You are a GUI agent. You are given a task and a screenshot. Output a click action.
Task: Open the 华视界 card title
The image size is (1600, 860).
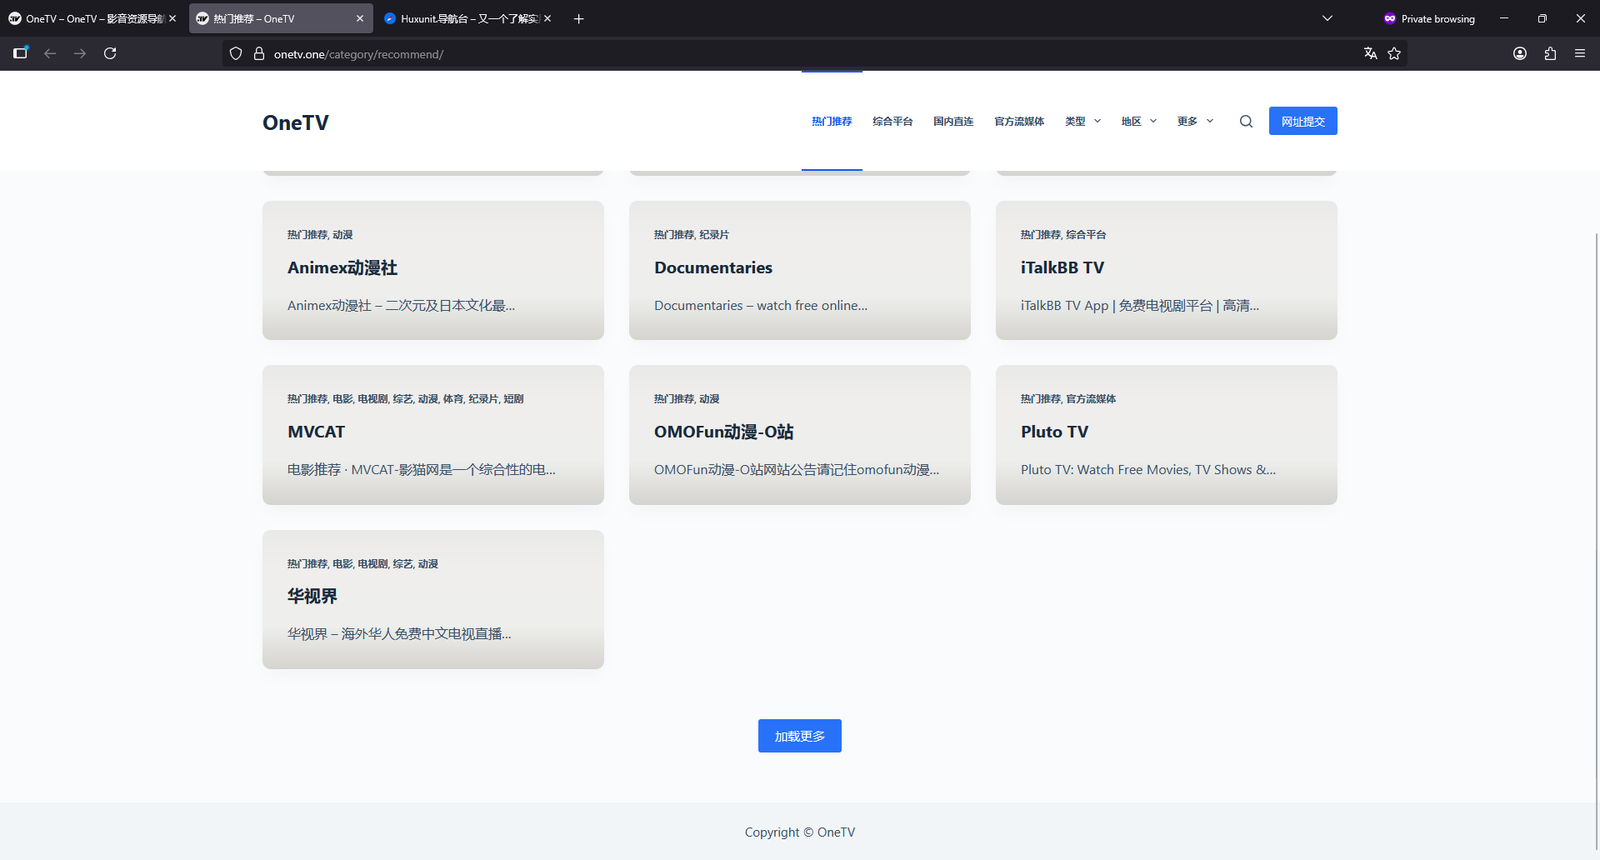(312, 596)
